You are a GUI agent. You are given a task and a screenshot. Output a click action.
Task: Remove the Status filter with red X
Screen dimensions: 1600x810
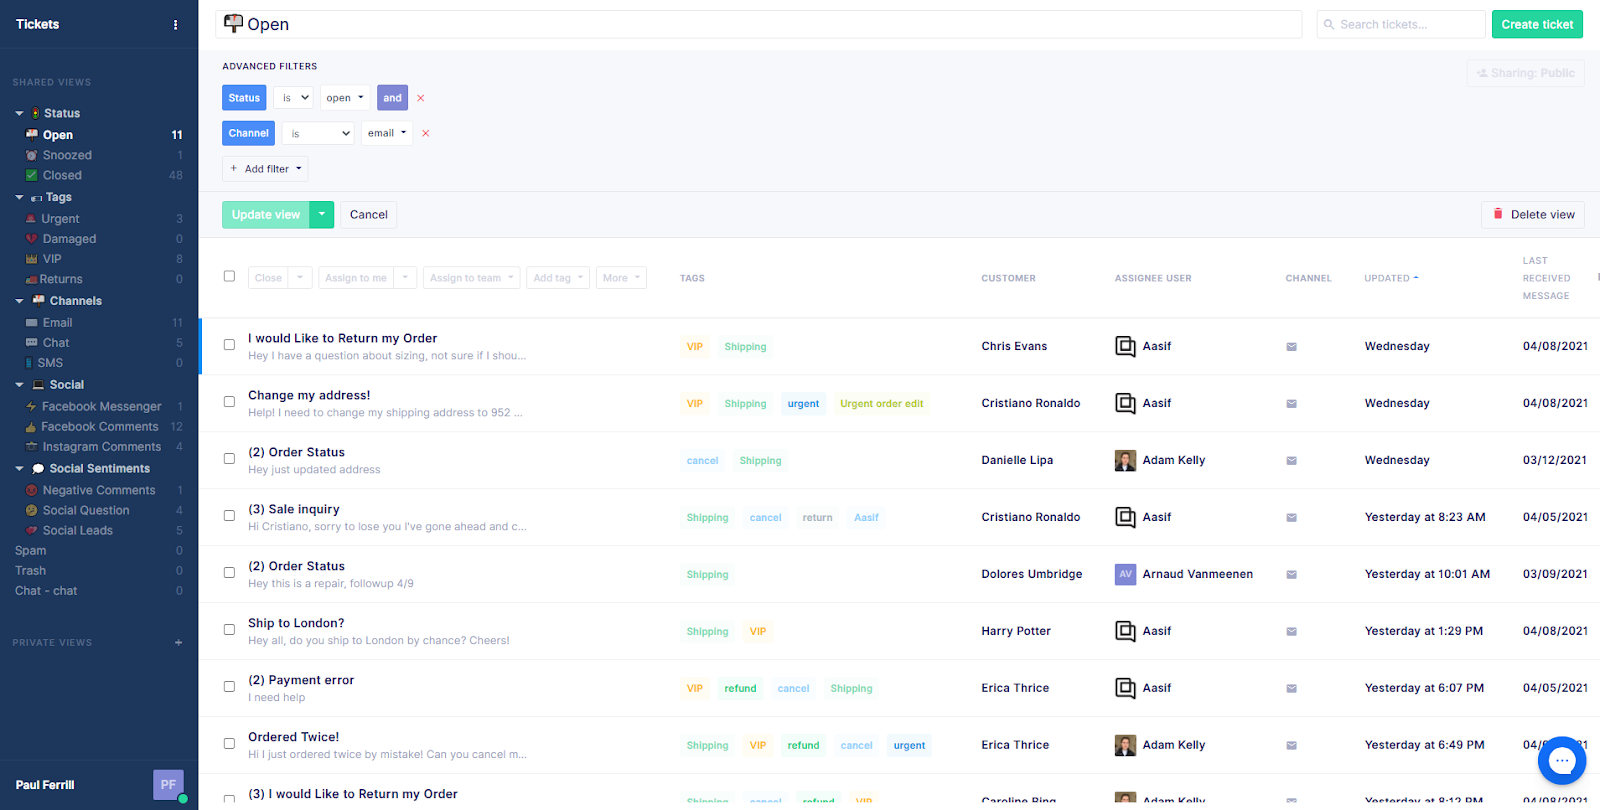(x=421, y=98)
